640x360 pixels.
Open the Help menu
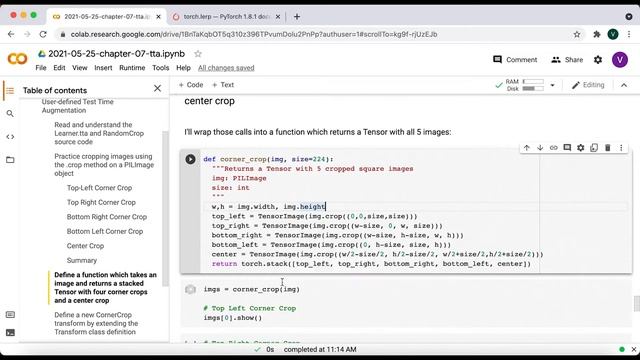pos(183,68)
